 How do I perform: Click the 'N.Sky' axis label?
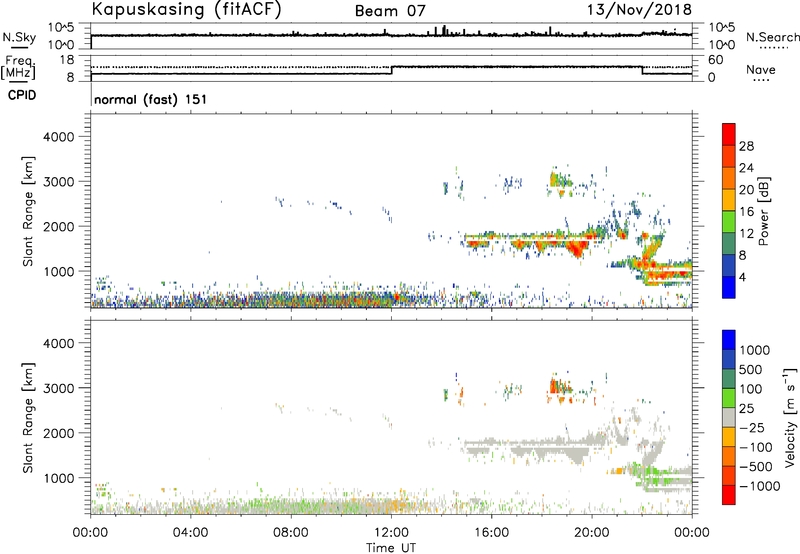pos(19,37)
